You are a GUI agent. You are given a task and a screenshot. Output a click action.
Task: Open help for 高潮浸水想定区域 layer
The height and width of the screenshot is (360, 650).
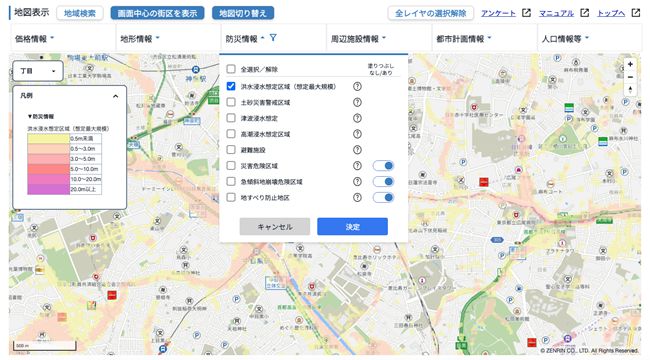click(357, 134)
